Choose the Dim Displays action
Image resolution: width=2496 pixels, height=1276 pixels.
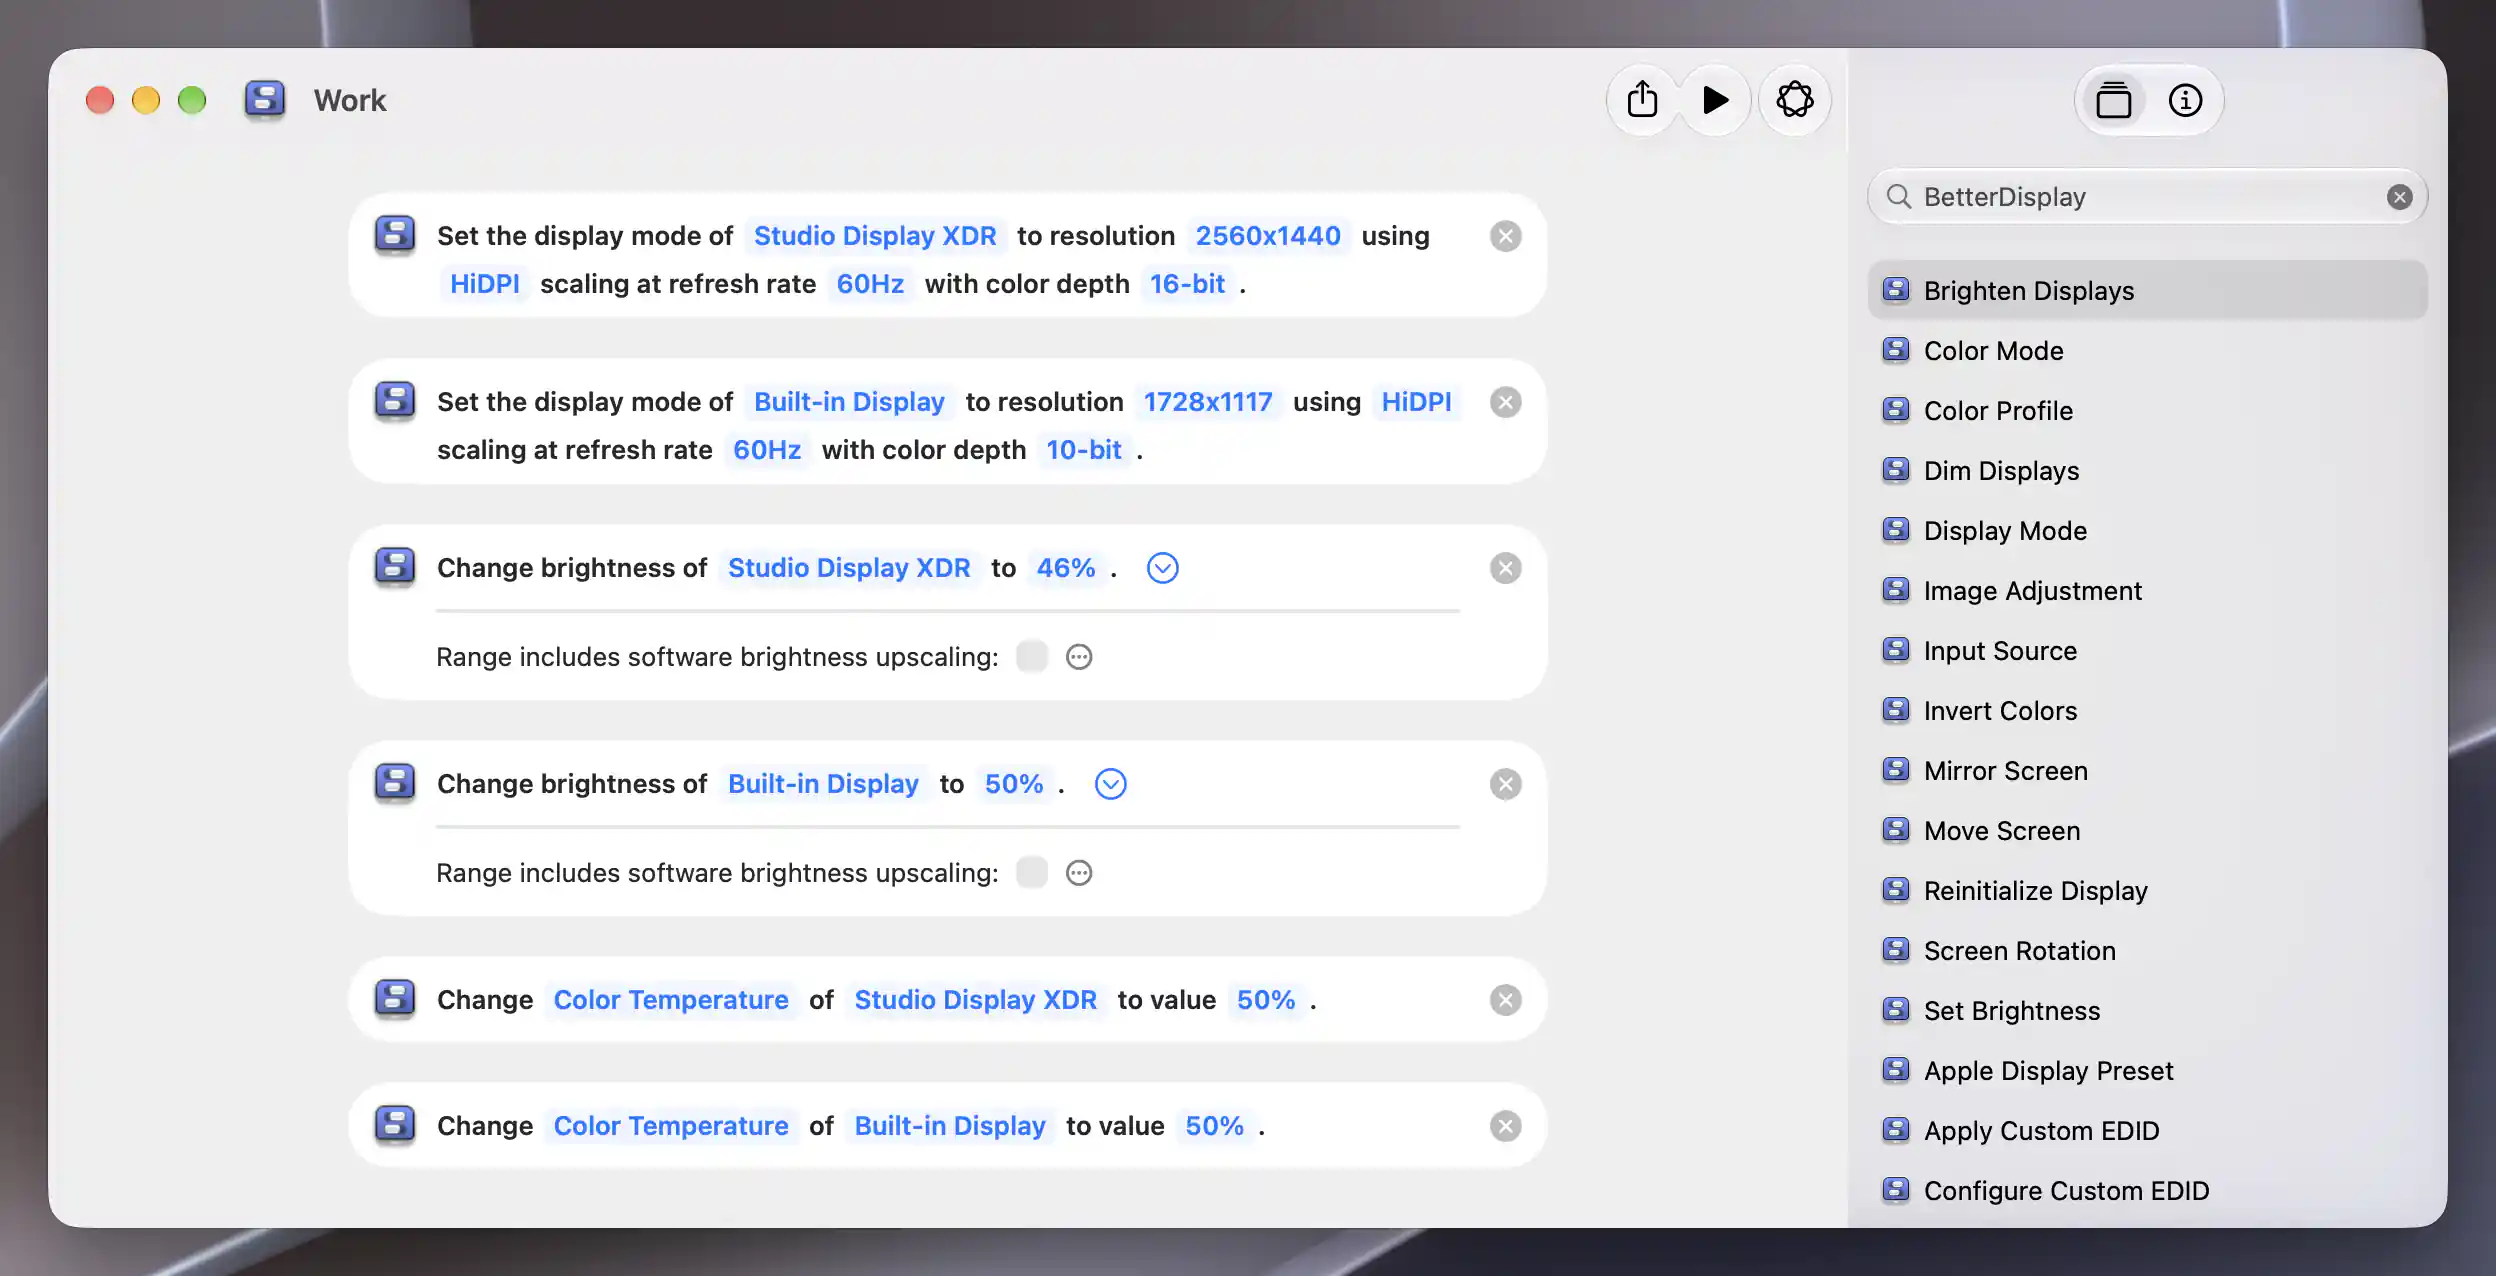point(2147,471)
